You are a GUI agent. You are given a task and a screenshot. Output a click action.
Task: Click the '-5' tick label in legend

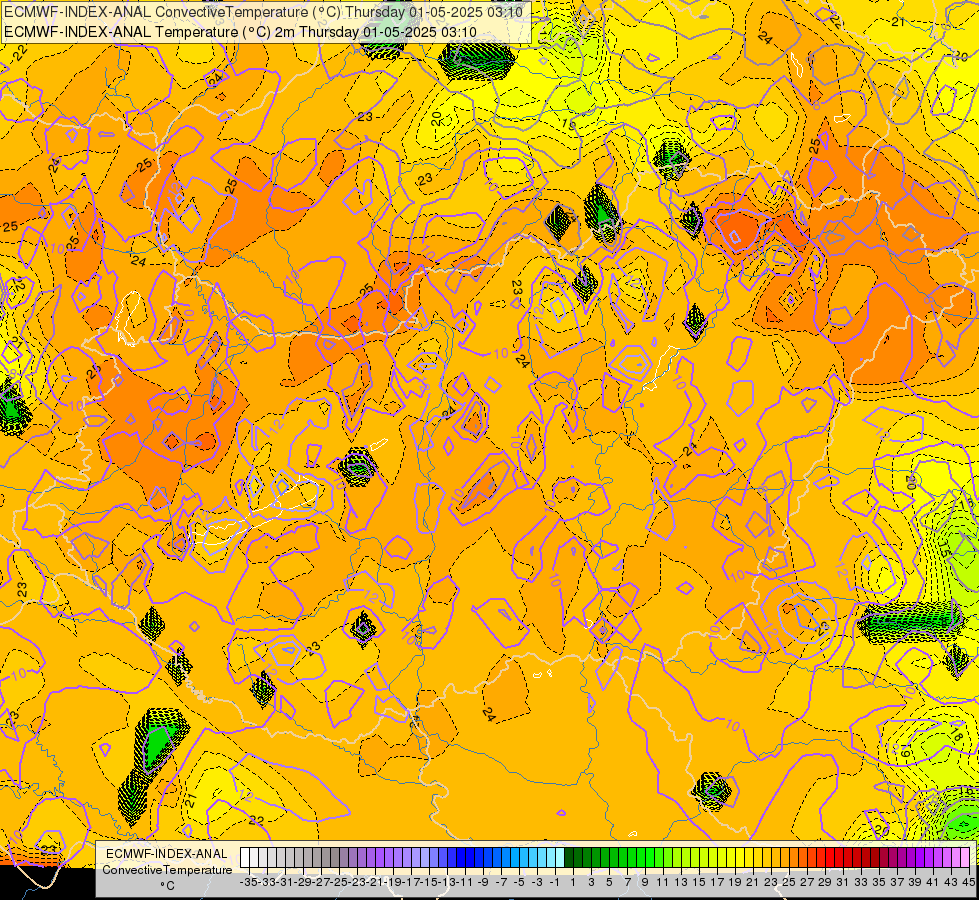tap(519, 882)
